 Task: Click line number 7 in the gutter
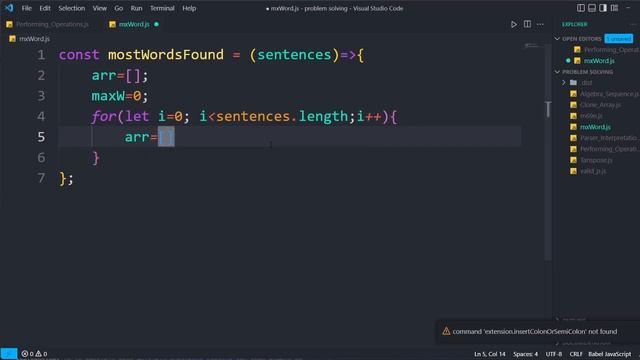click(x=41, y=178)
